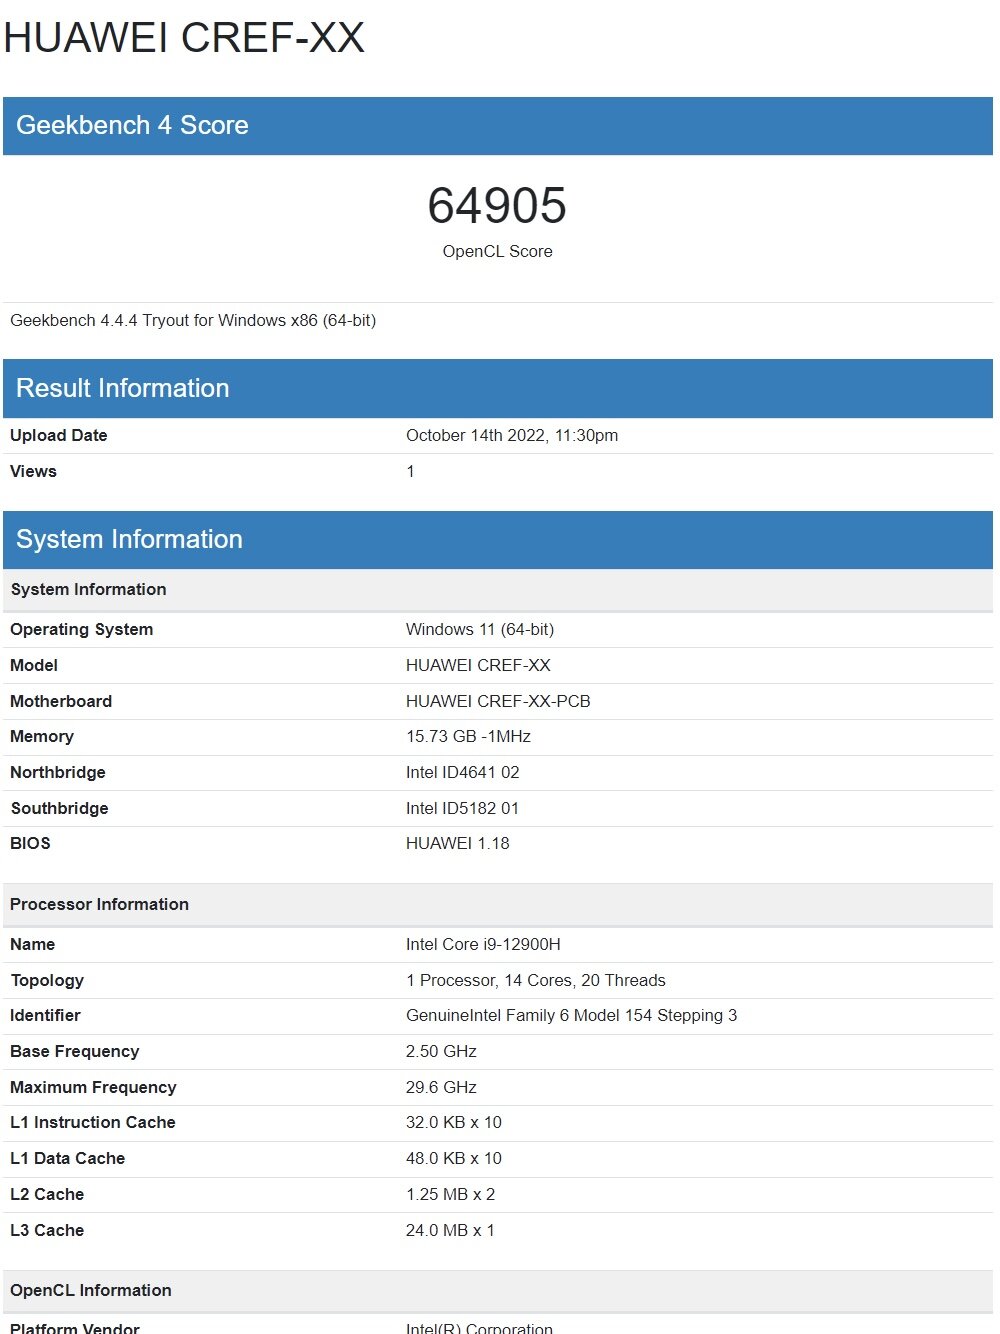Image resolution: width=1000 pixels, height=1334 pixels.
Task: Click the "OpenCL Information" subheading
Action: (498, 1291)
